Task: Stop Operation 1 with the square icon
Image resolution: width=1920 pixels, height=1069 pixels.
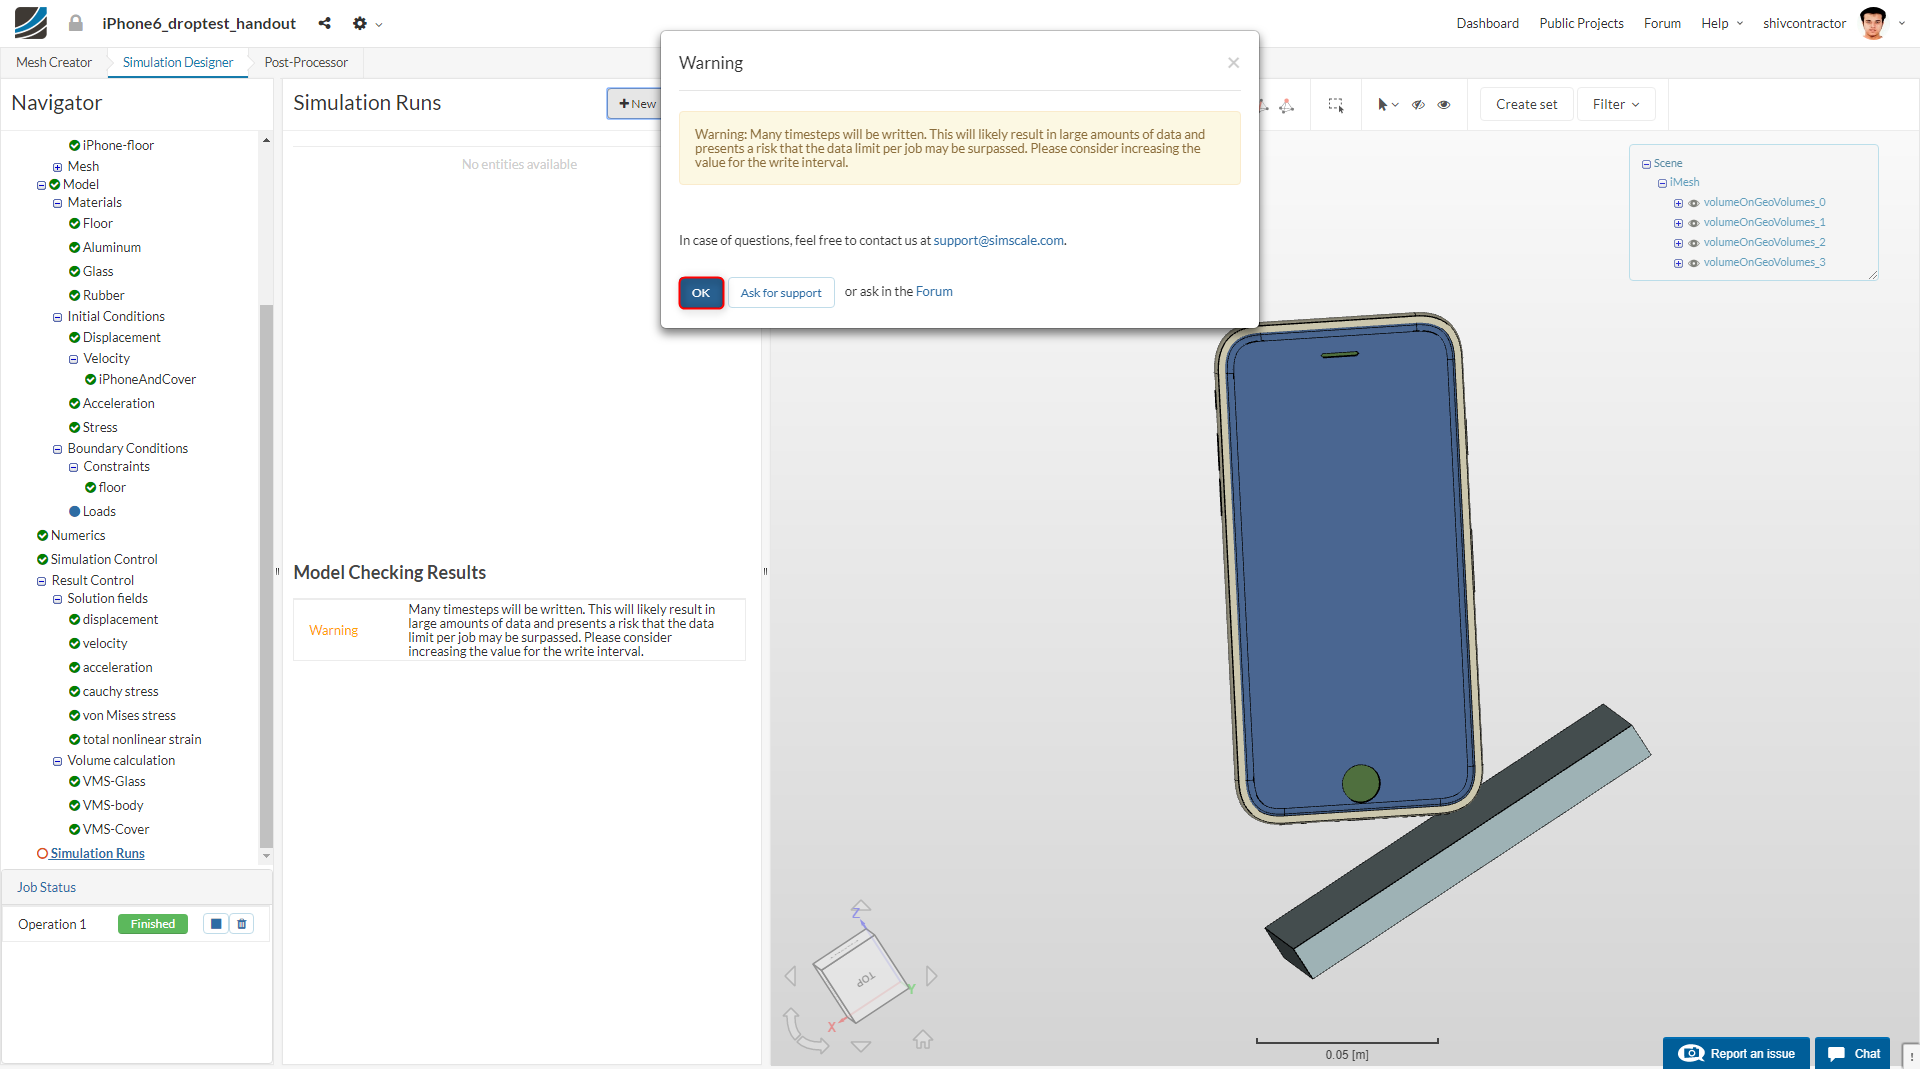Action: click(216, 924)
